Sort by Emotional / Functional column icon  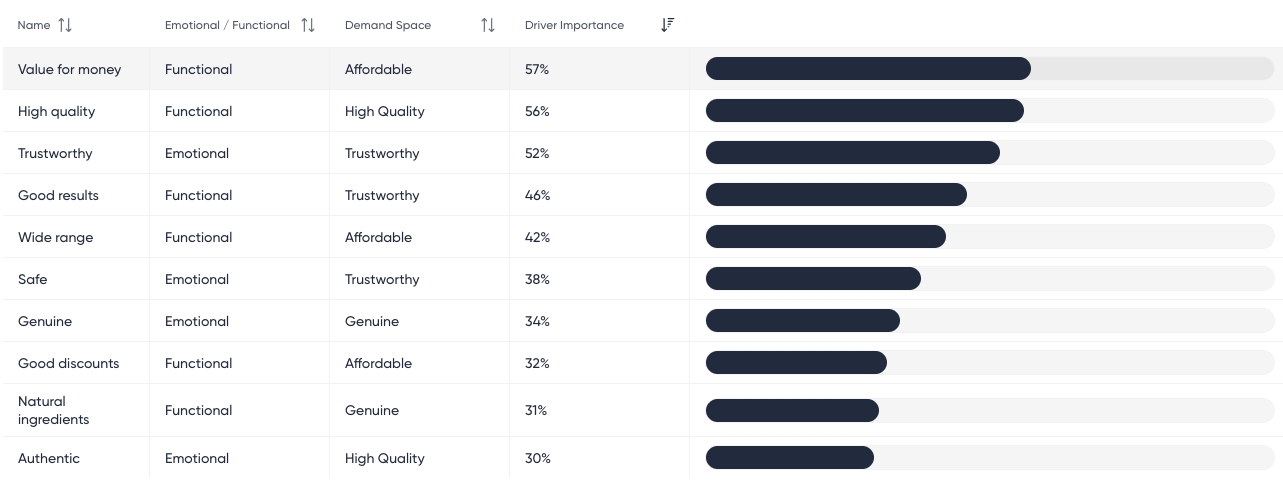(x=308, y=25)
